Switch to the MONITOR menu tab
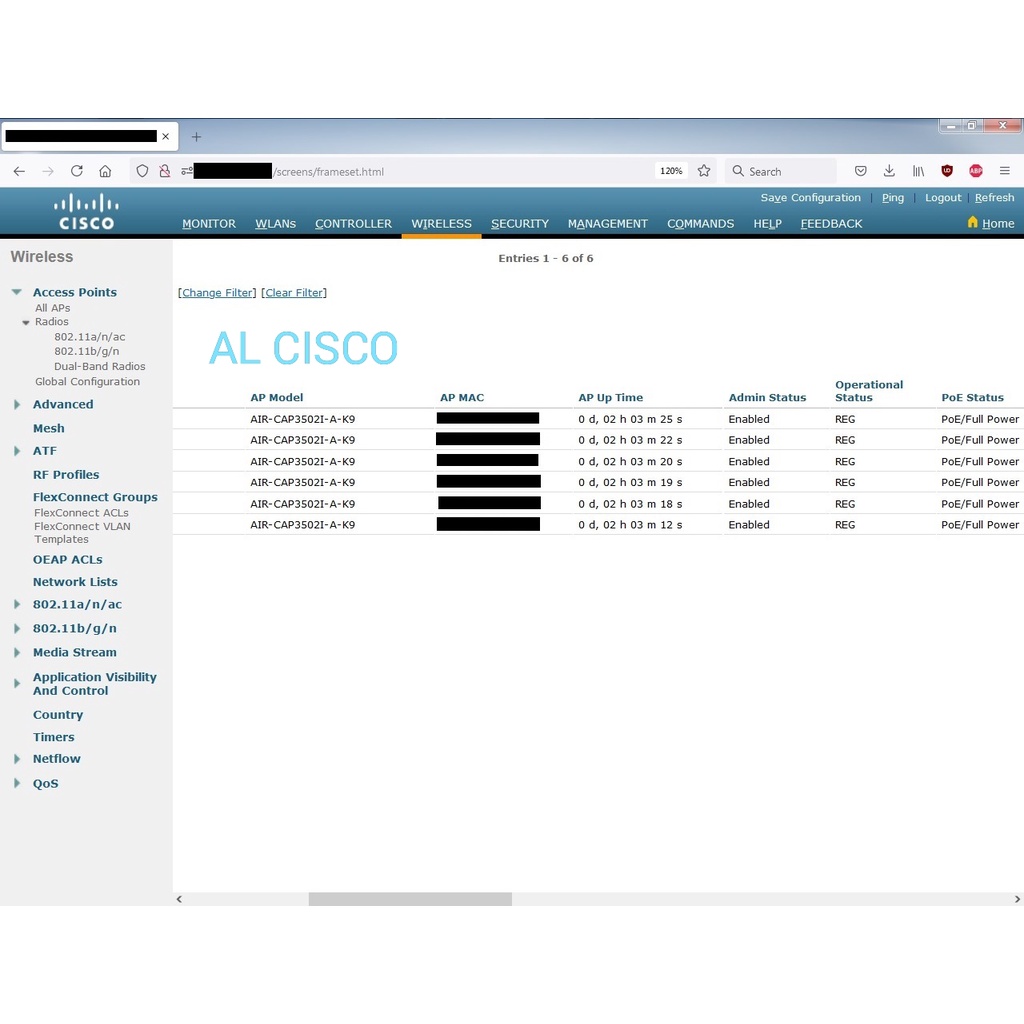 pyautogui.click(x=209, y=224)
